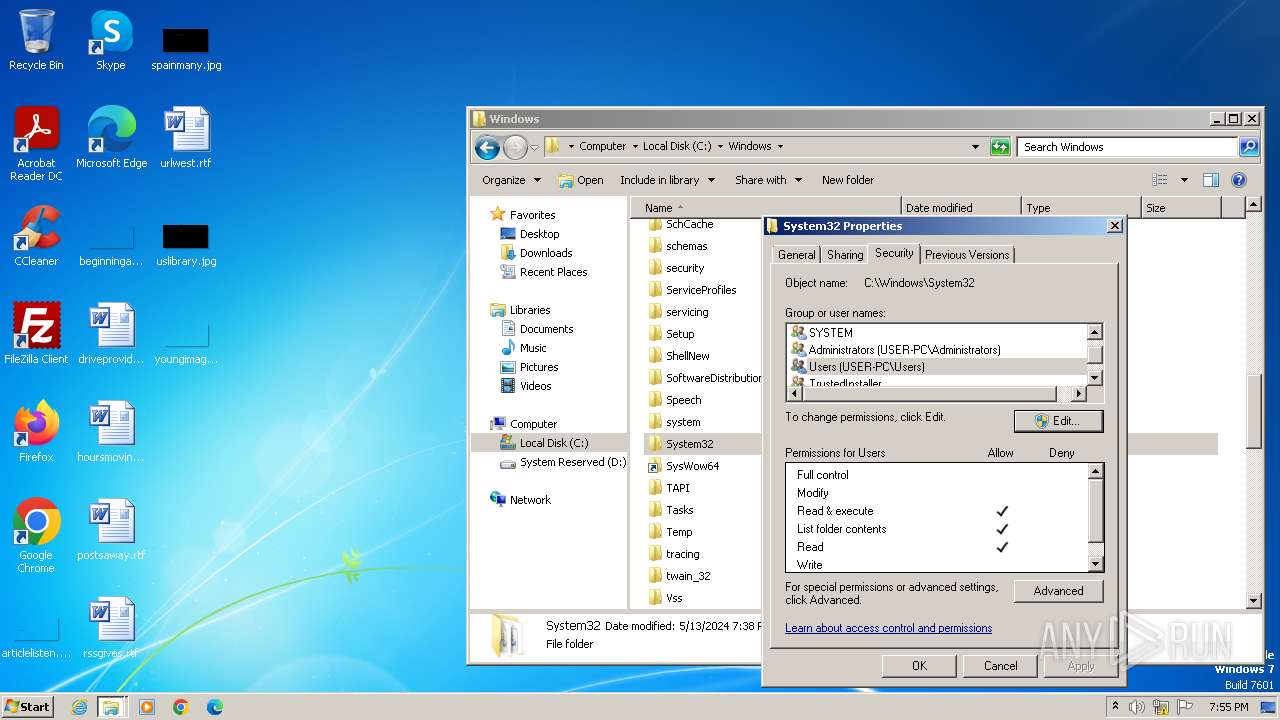
Task: Switch to the General tab
Action: (x=797, y=255)
